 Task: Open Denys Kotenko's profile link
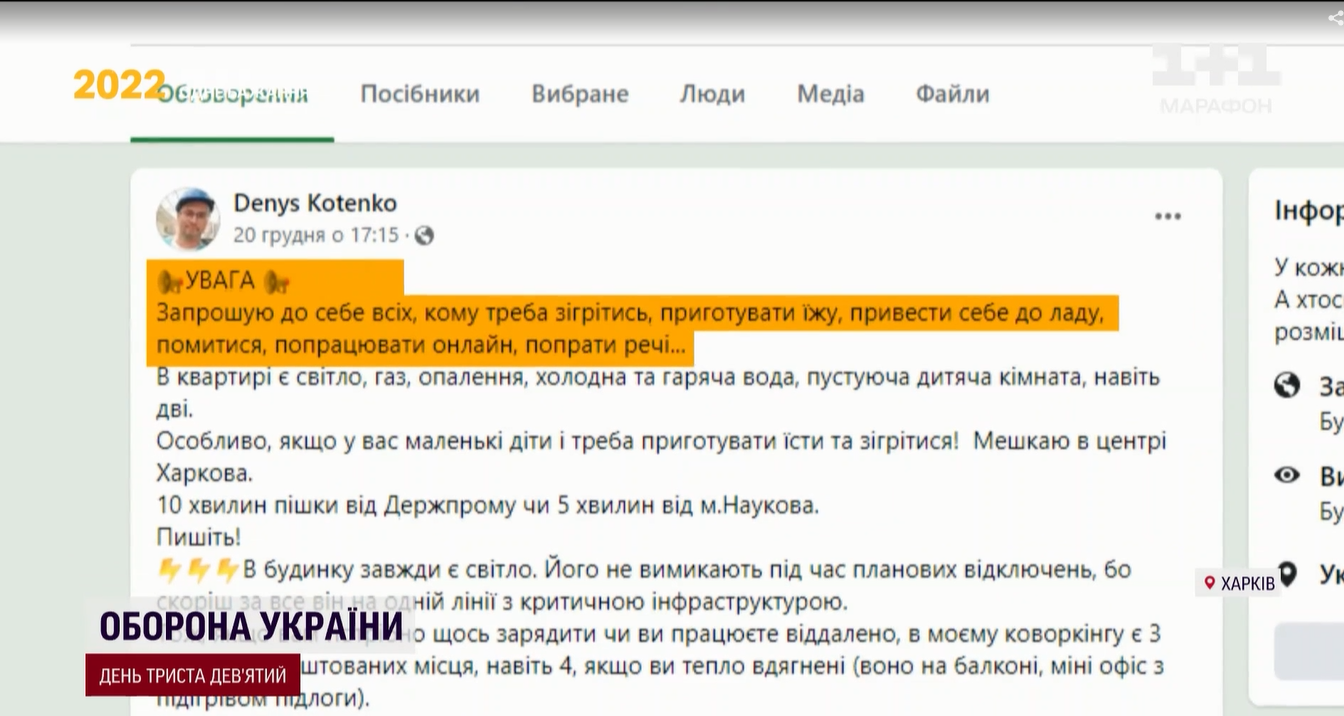[315, 203]
